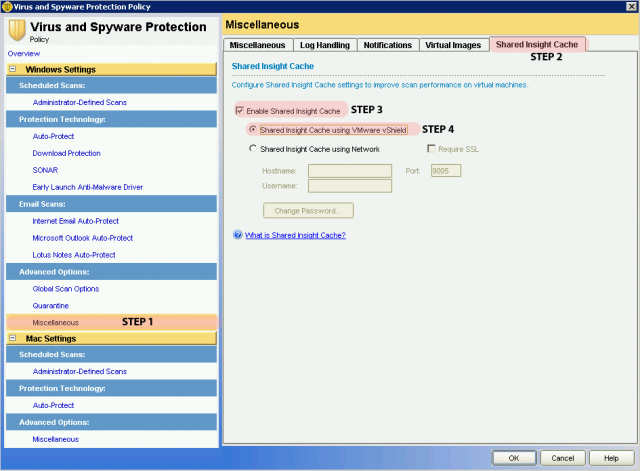
Task: Click the Port number field
Action: click(445, 171)
